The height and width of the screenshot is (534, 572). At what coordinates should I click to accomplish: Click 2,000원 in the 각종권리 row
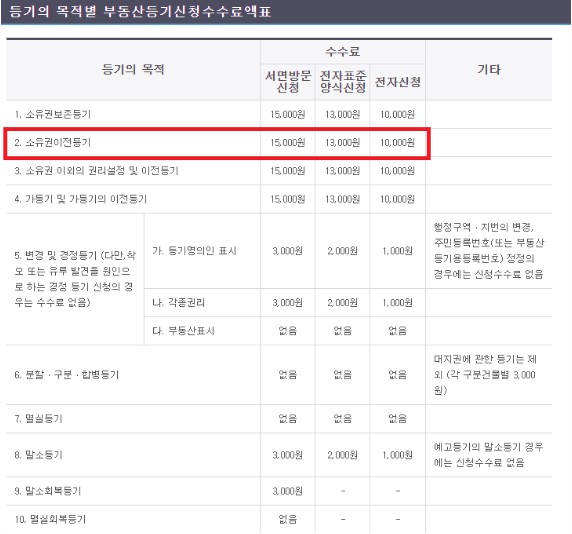(343, 302)
